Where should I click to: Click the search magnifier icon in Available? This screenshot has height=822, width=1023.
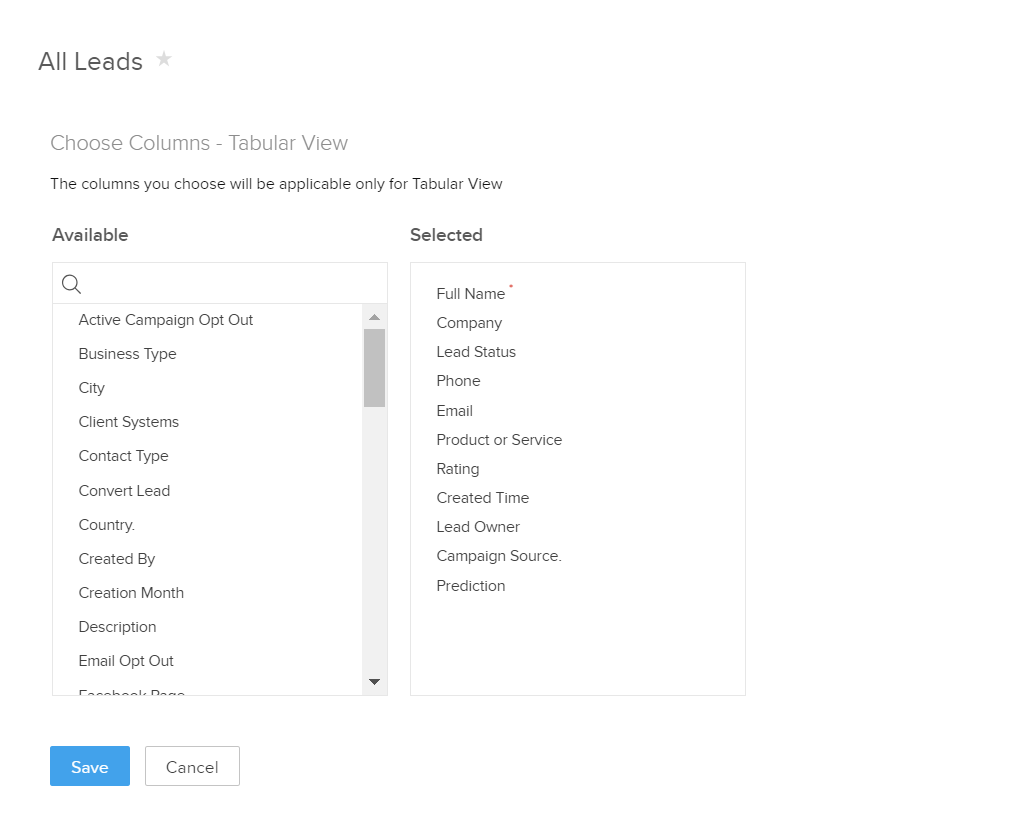(x=71, y=284)
